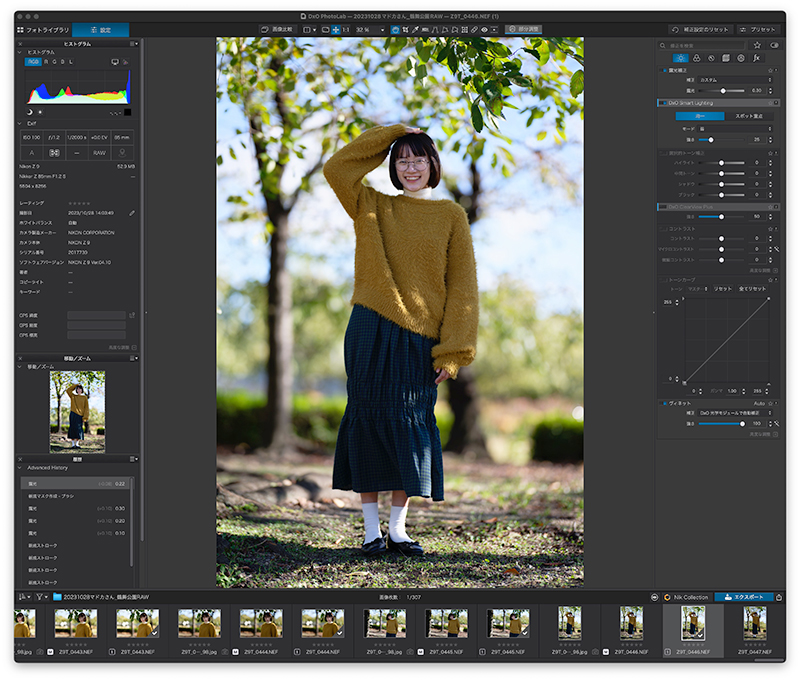Select the white balance eyedropper tool
800x680 pixels.
pyautogui.click(x=415, y=30)
